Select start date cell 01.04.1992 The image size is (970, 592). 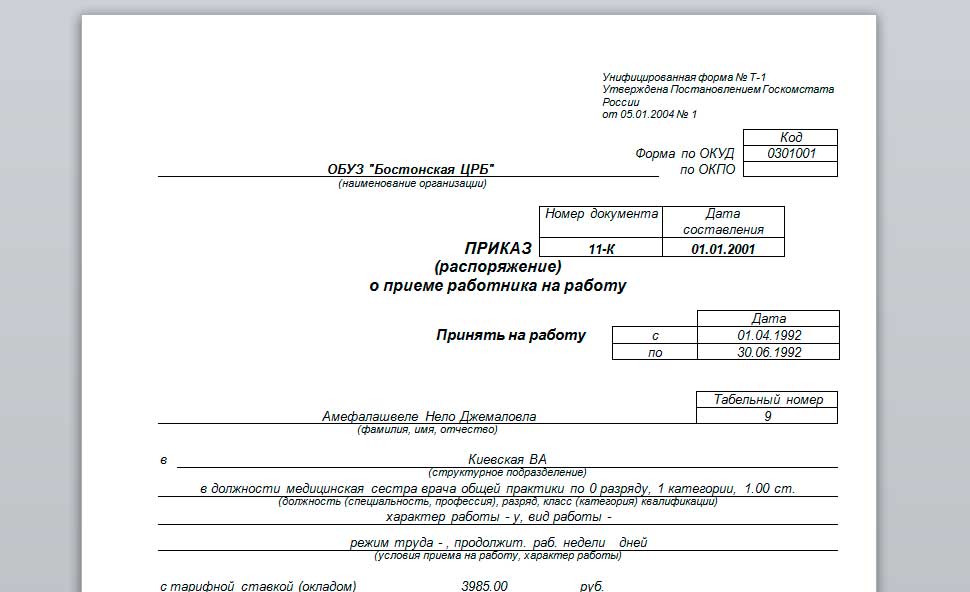(x=768, y=335)
